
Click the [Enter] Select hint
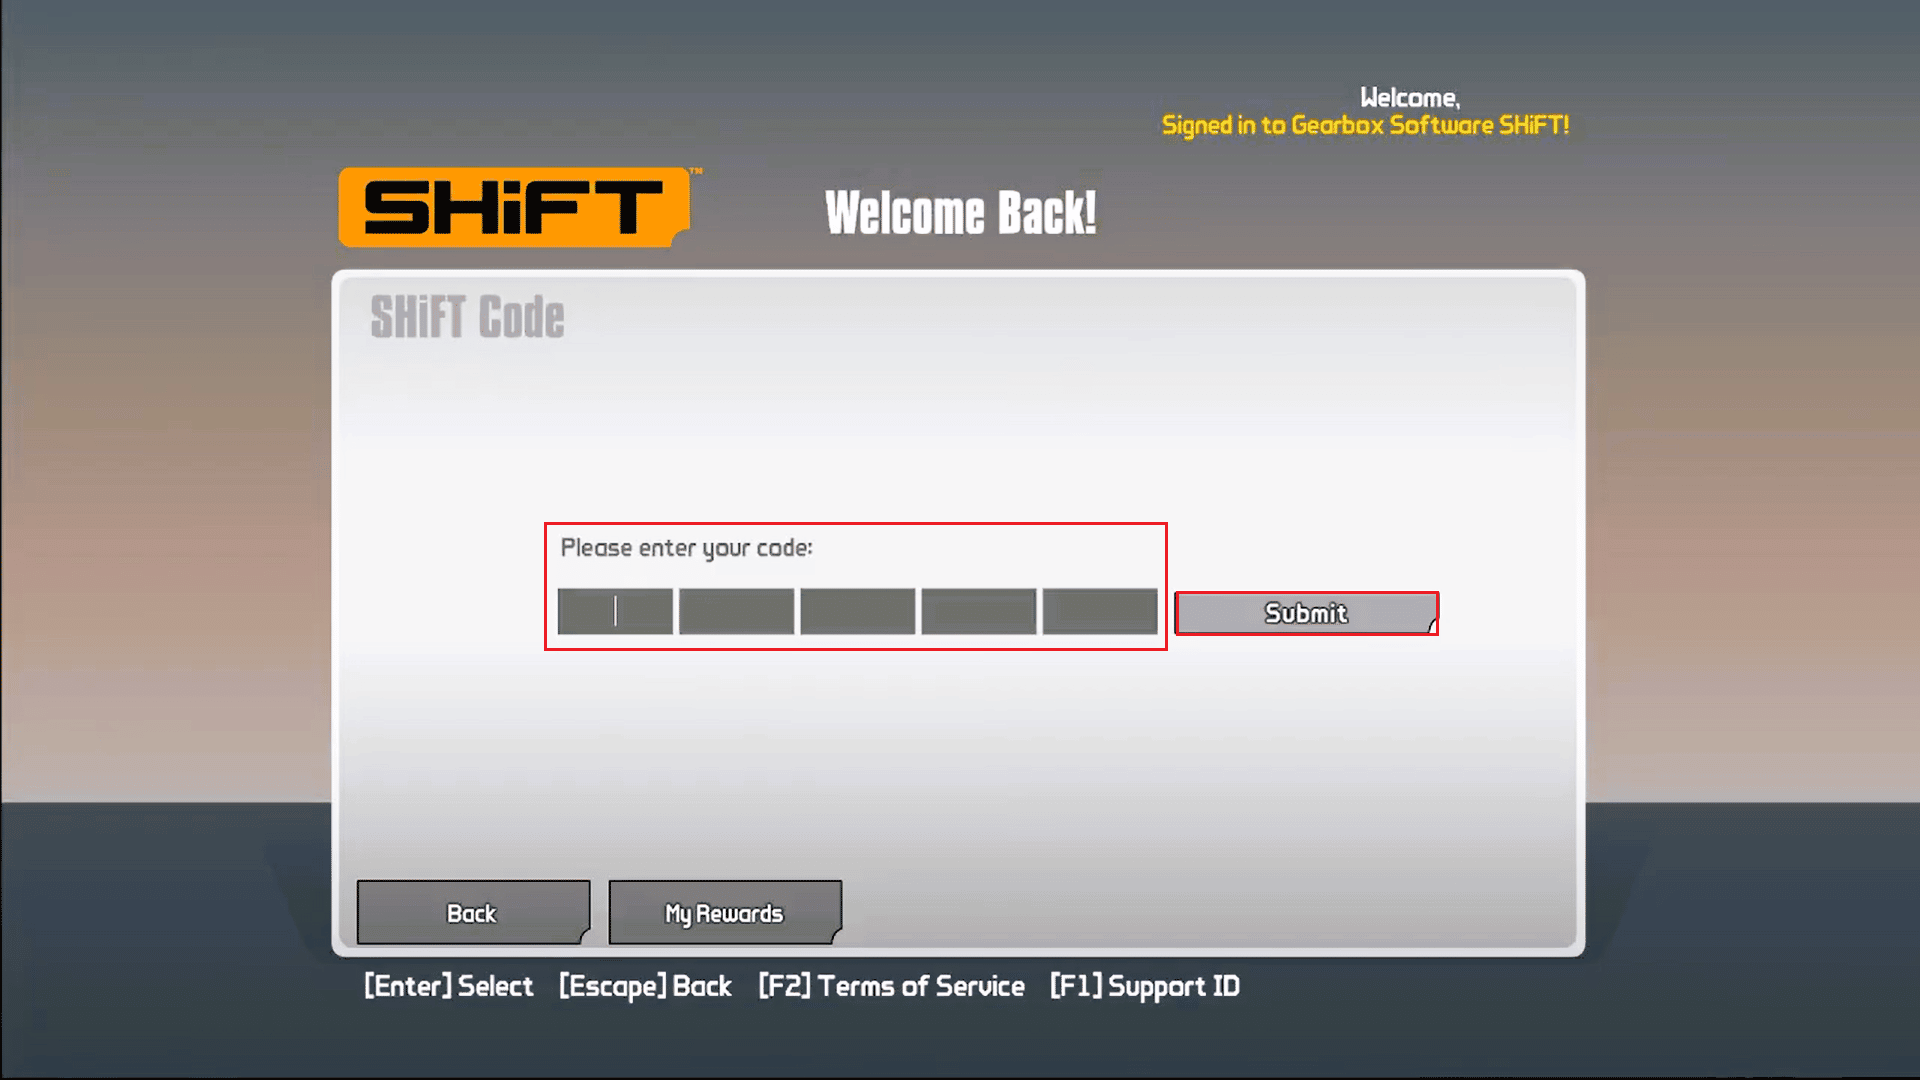click(449, 986)
